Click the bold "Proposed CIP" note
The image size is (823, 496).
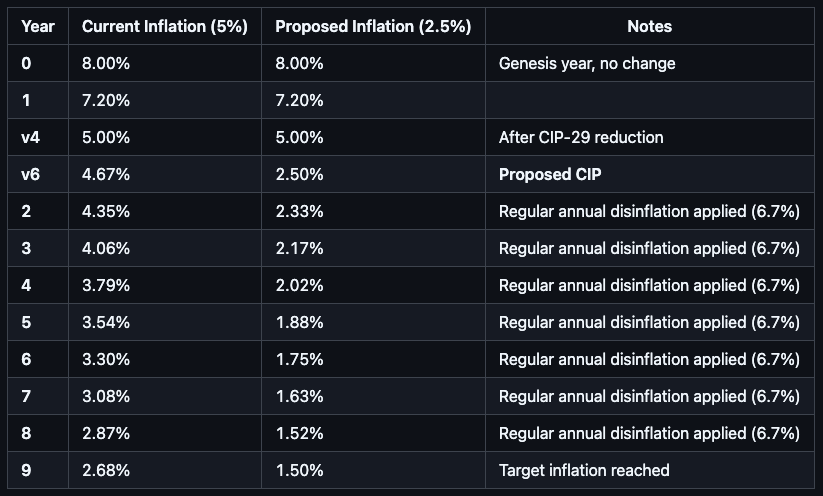[550, 175]
